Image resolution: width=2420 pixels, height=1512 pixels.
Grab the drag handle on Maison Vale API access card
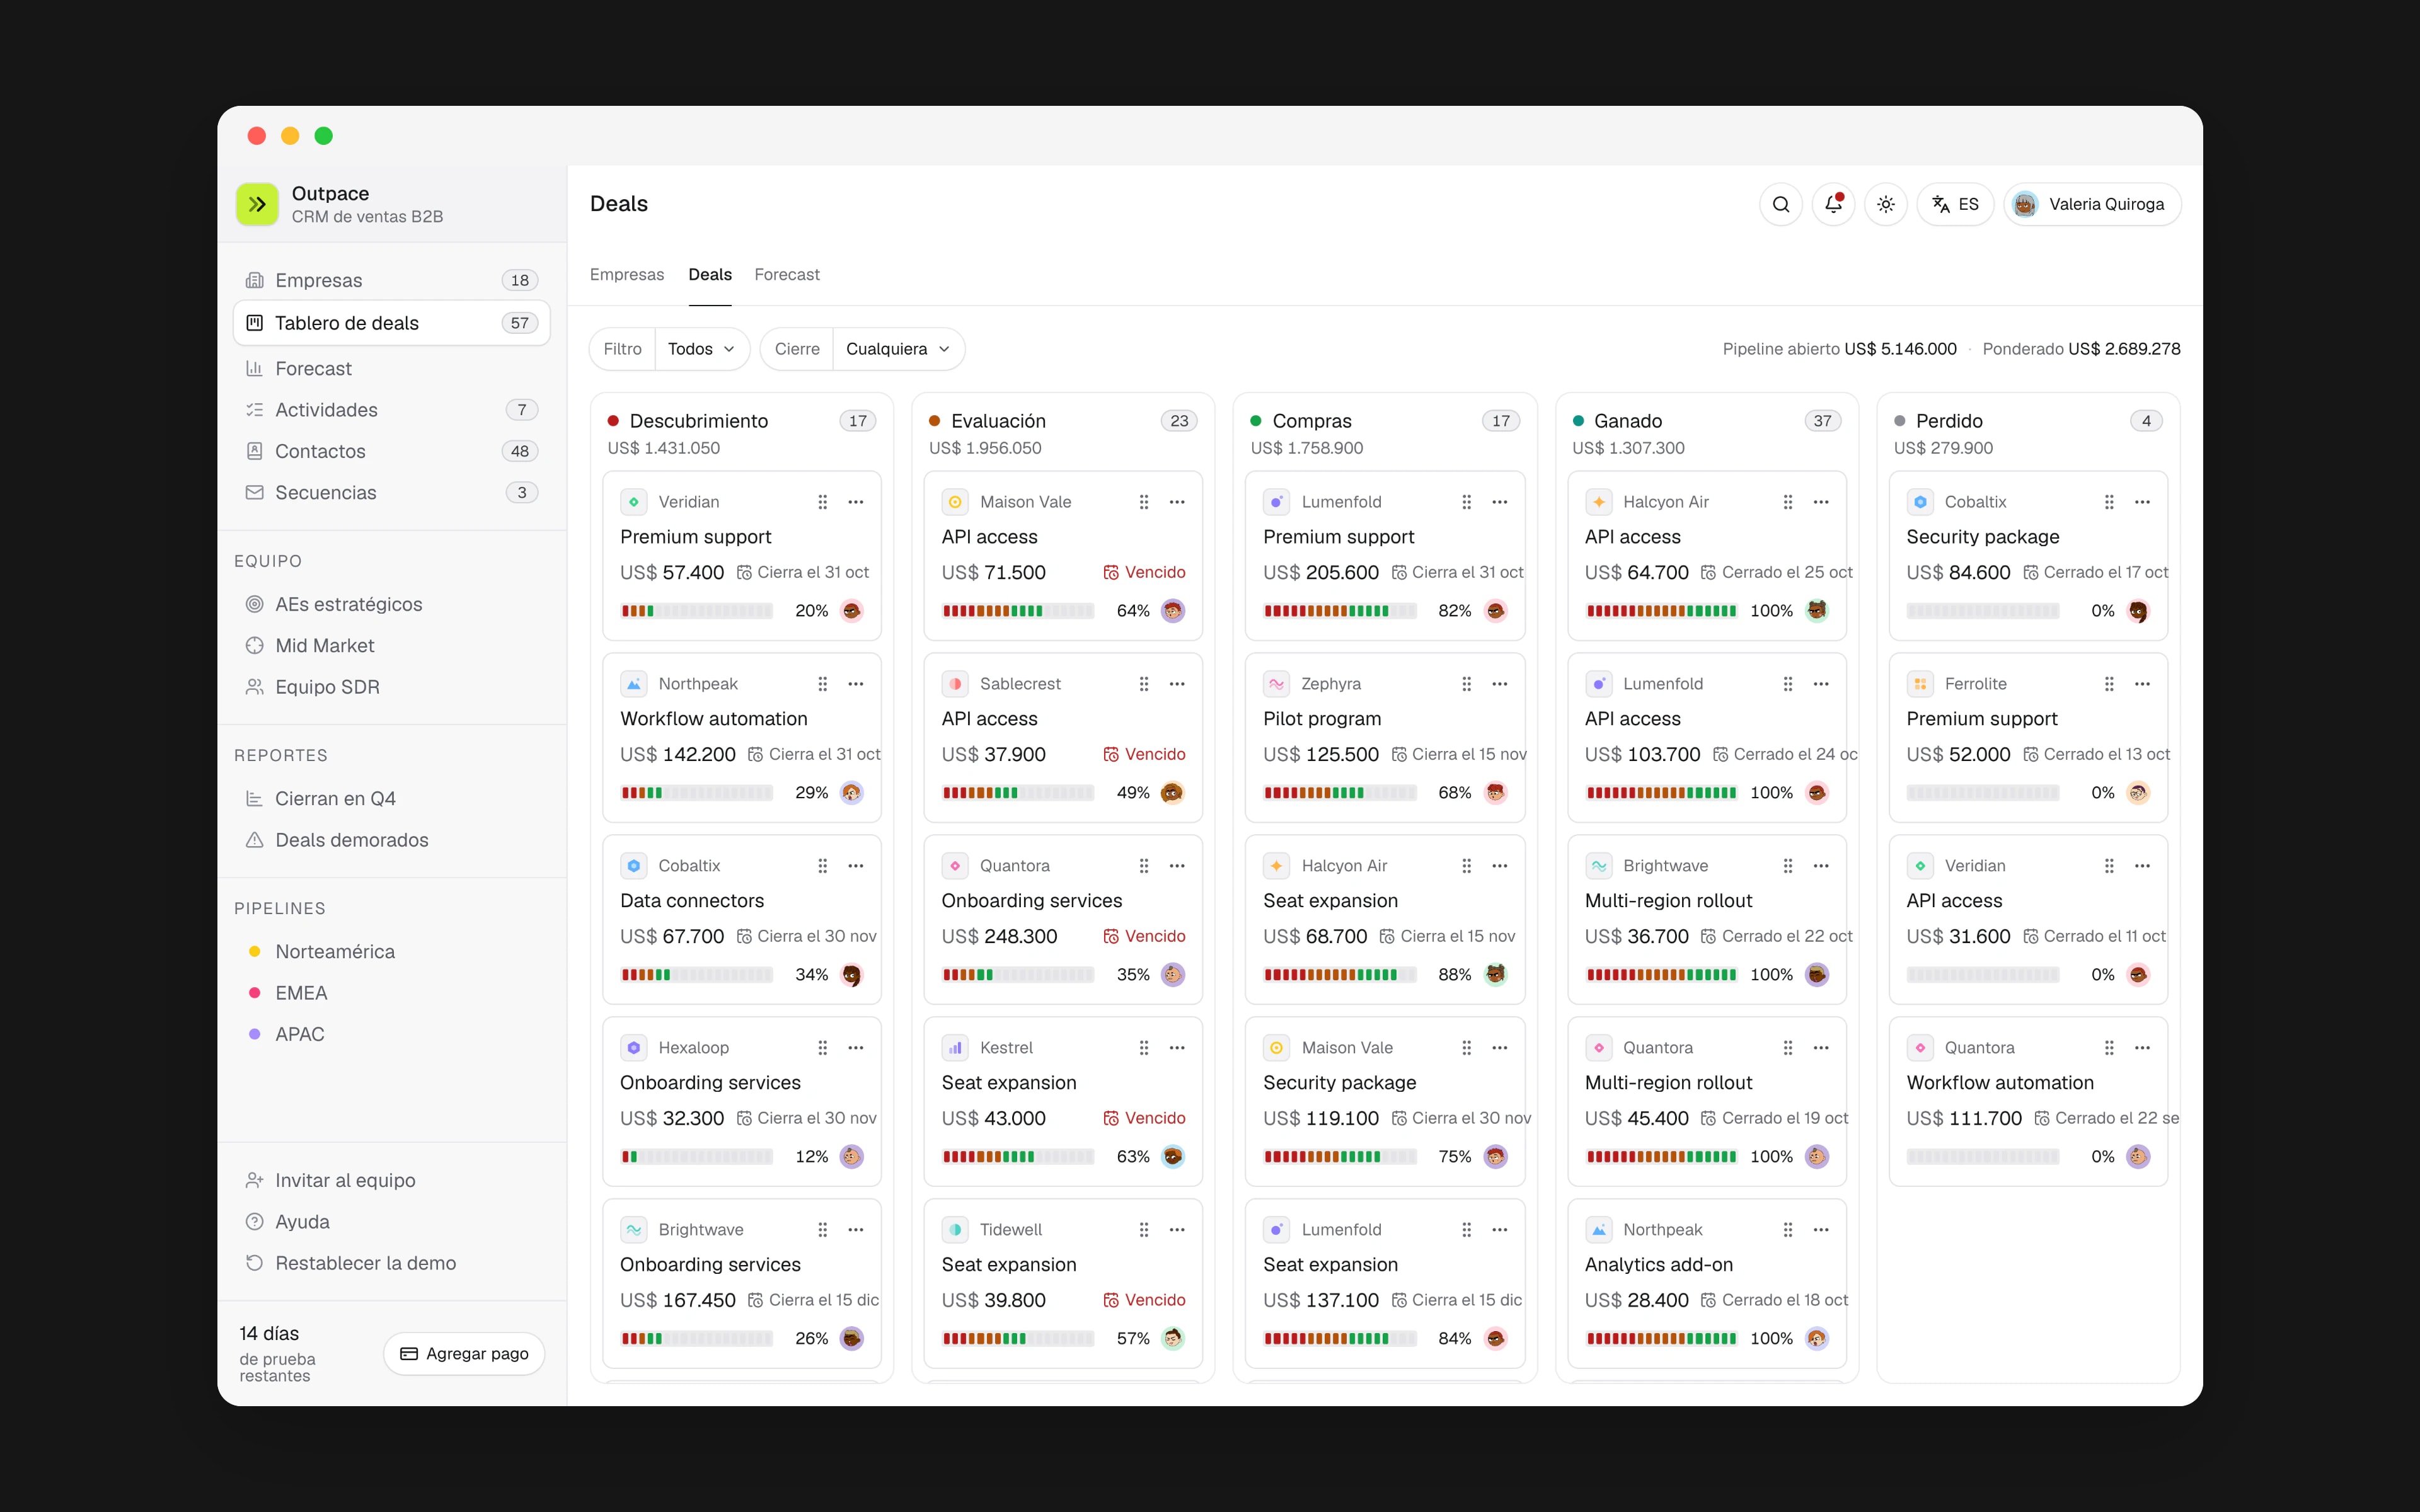1144,502
